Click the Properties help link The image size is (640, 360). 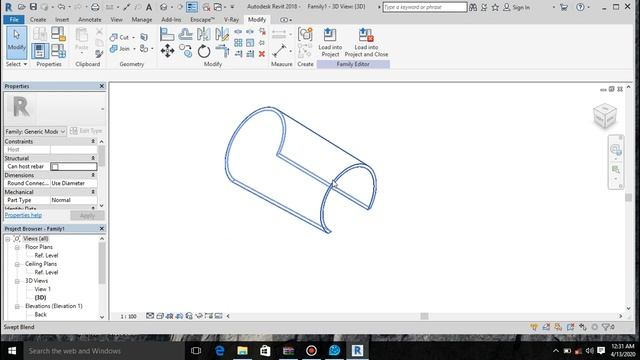click(23, 215)
